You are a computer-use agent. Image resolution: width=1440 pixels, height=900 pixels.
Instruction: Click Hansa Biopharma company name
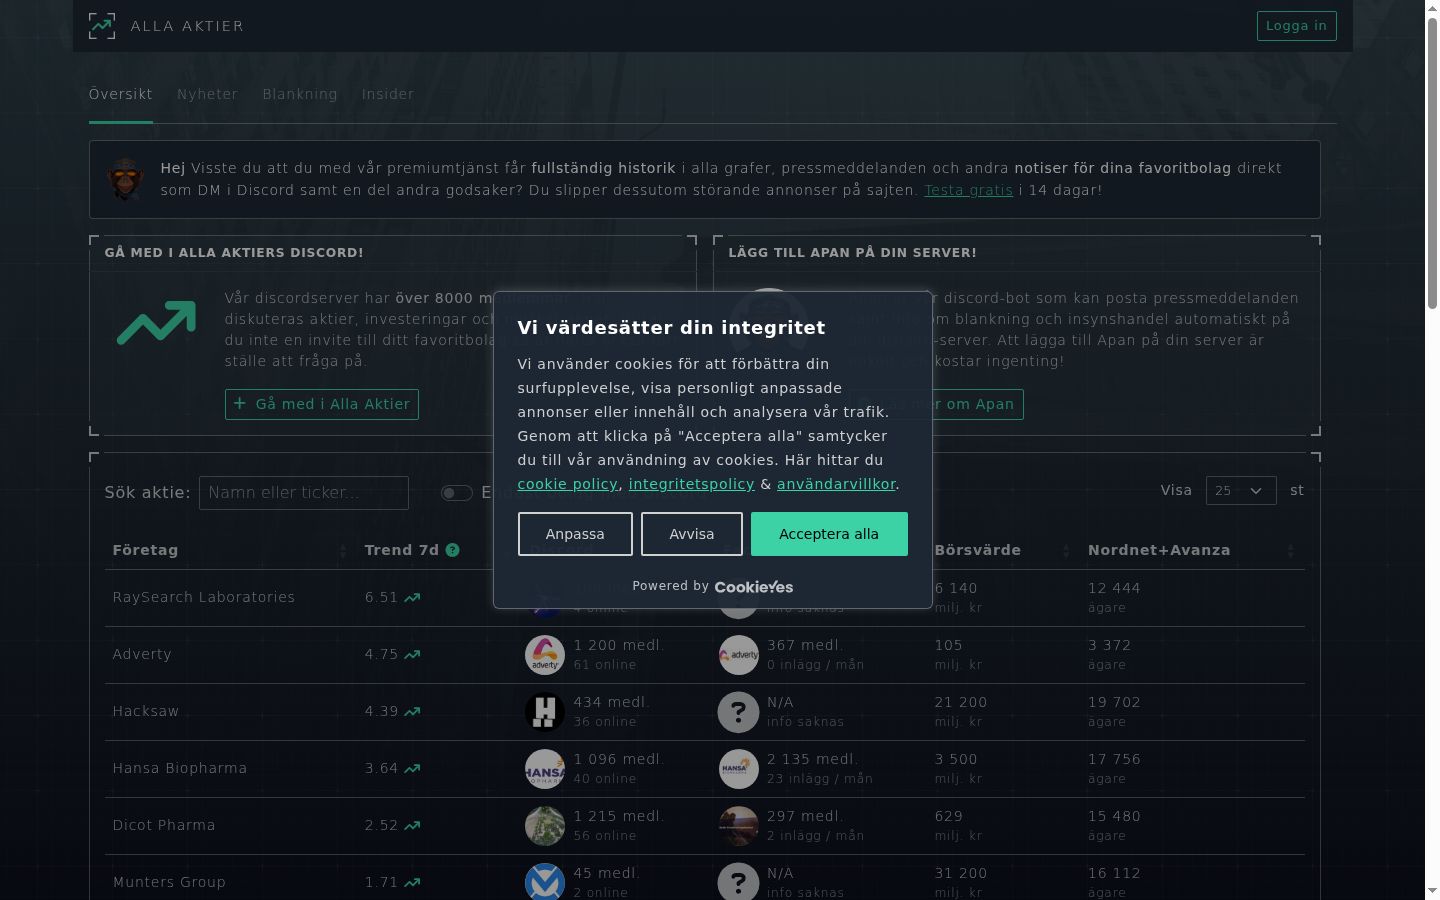coord(180,769)
